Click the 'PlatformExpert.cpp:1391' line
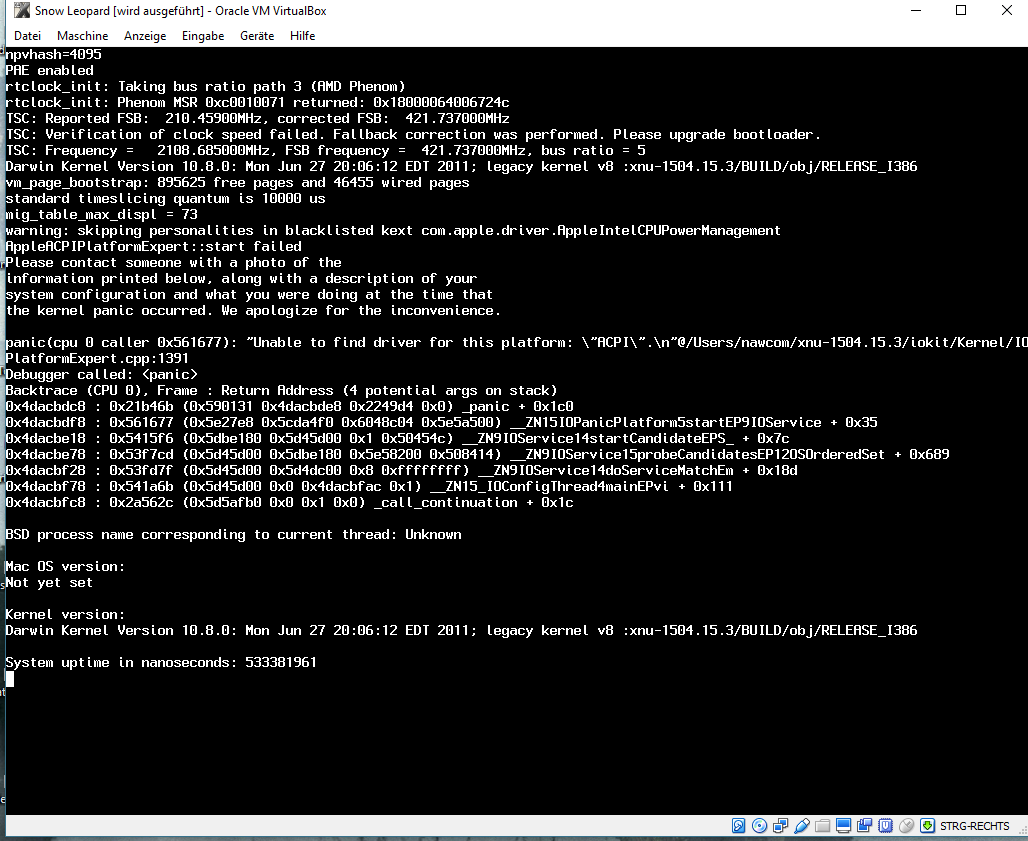 [97, 359]
